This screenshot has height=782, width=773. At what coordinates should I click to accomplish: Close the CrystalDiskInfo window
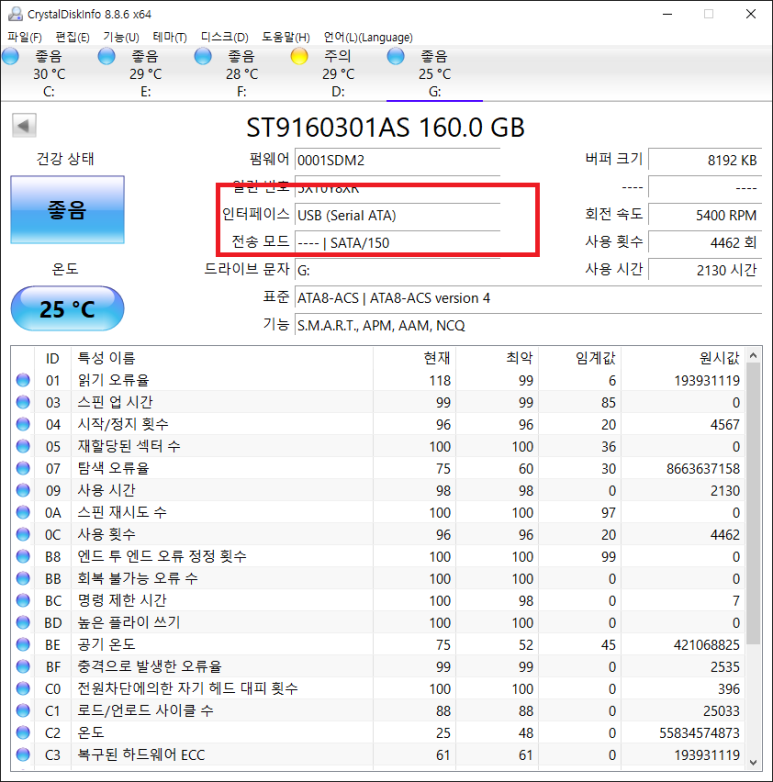pyautogui.click(x=751, y=14)
